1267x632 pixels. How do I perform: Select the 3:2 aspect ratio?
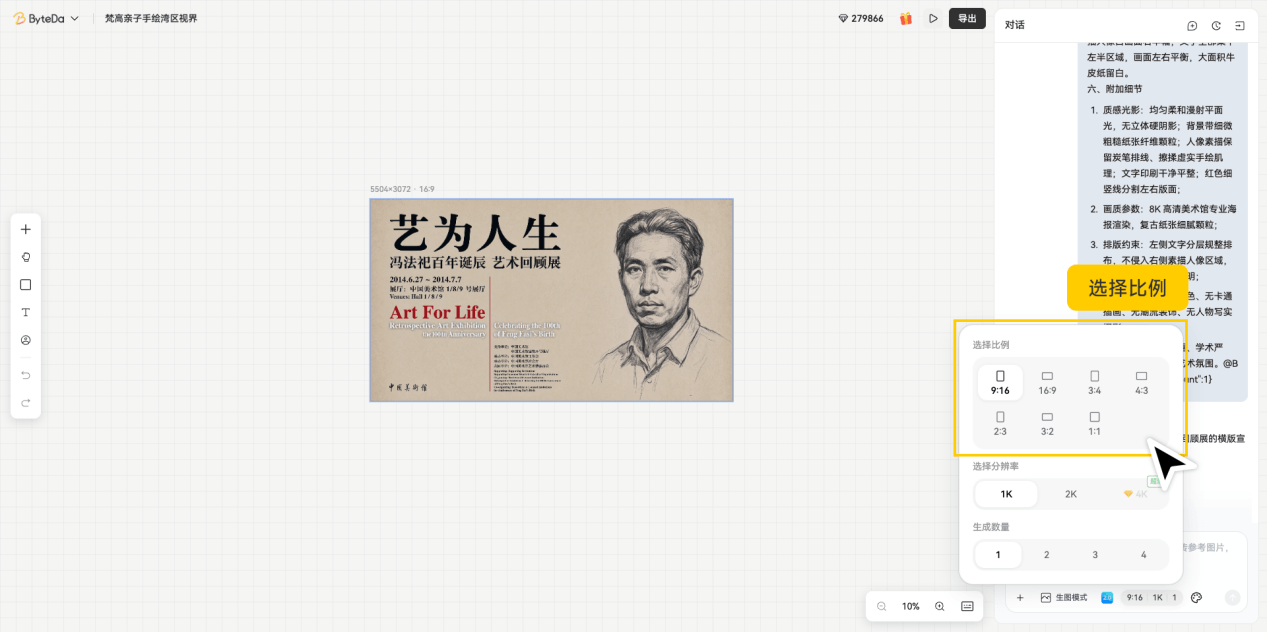[x=1047, y=423]
